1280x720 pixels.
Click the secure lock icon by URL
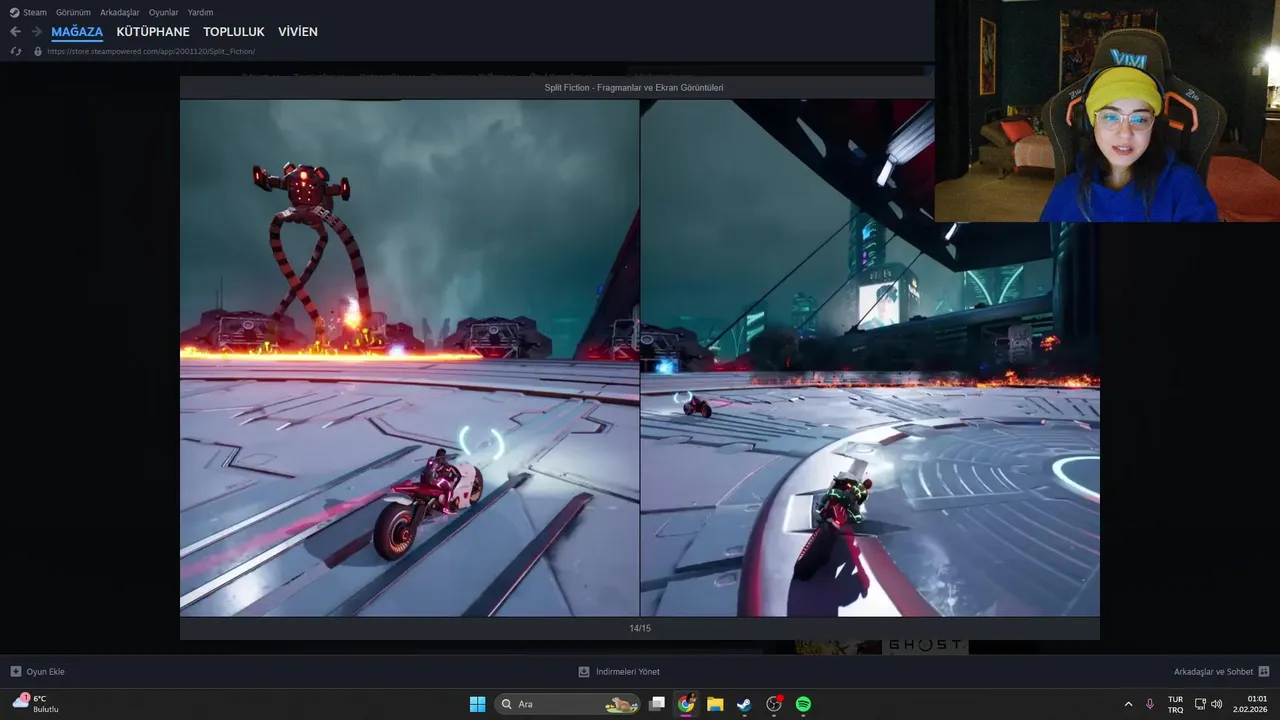(x=38, y=51)
